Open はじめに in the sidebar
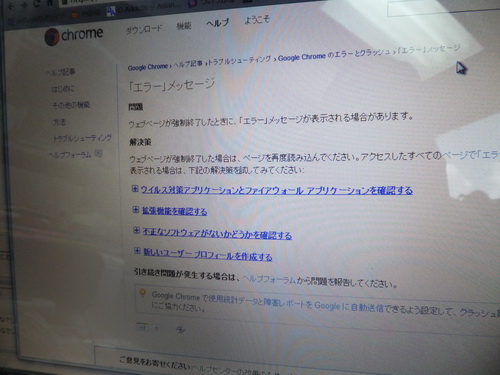This screenshot has height=375, width=500. pyautogui.click(x=63, y=89)
